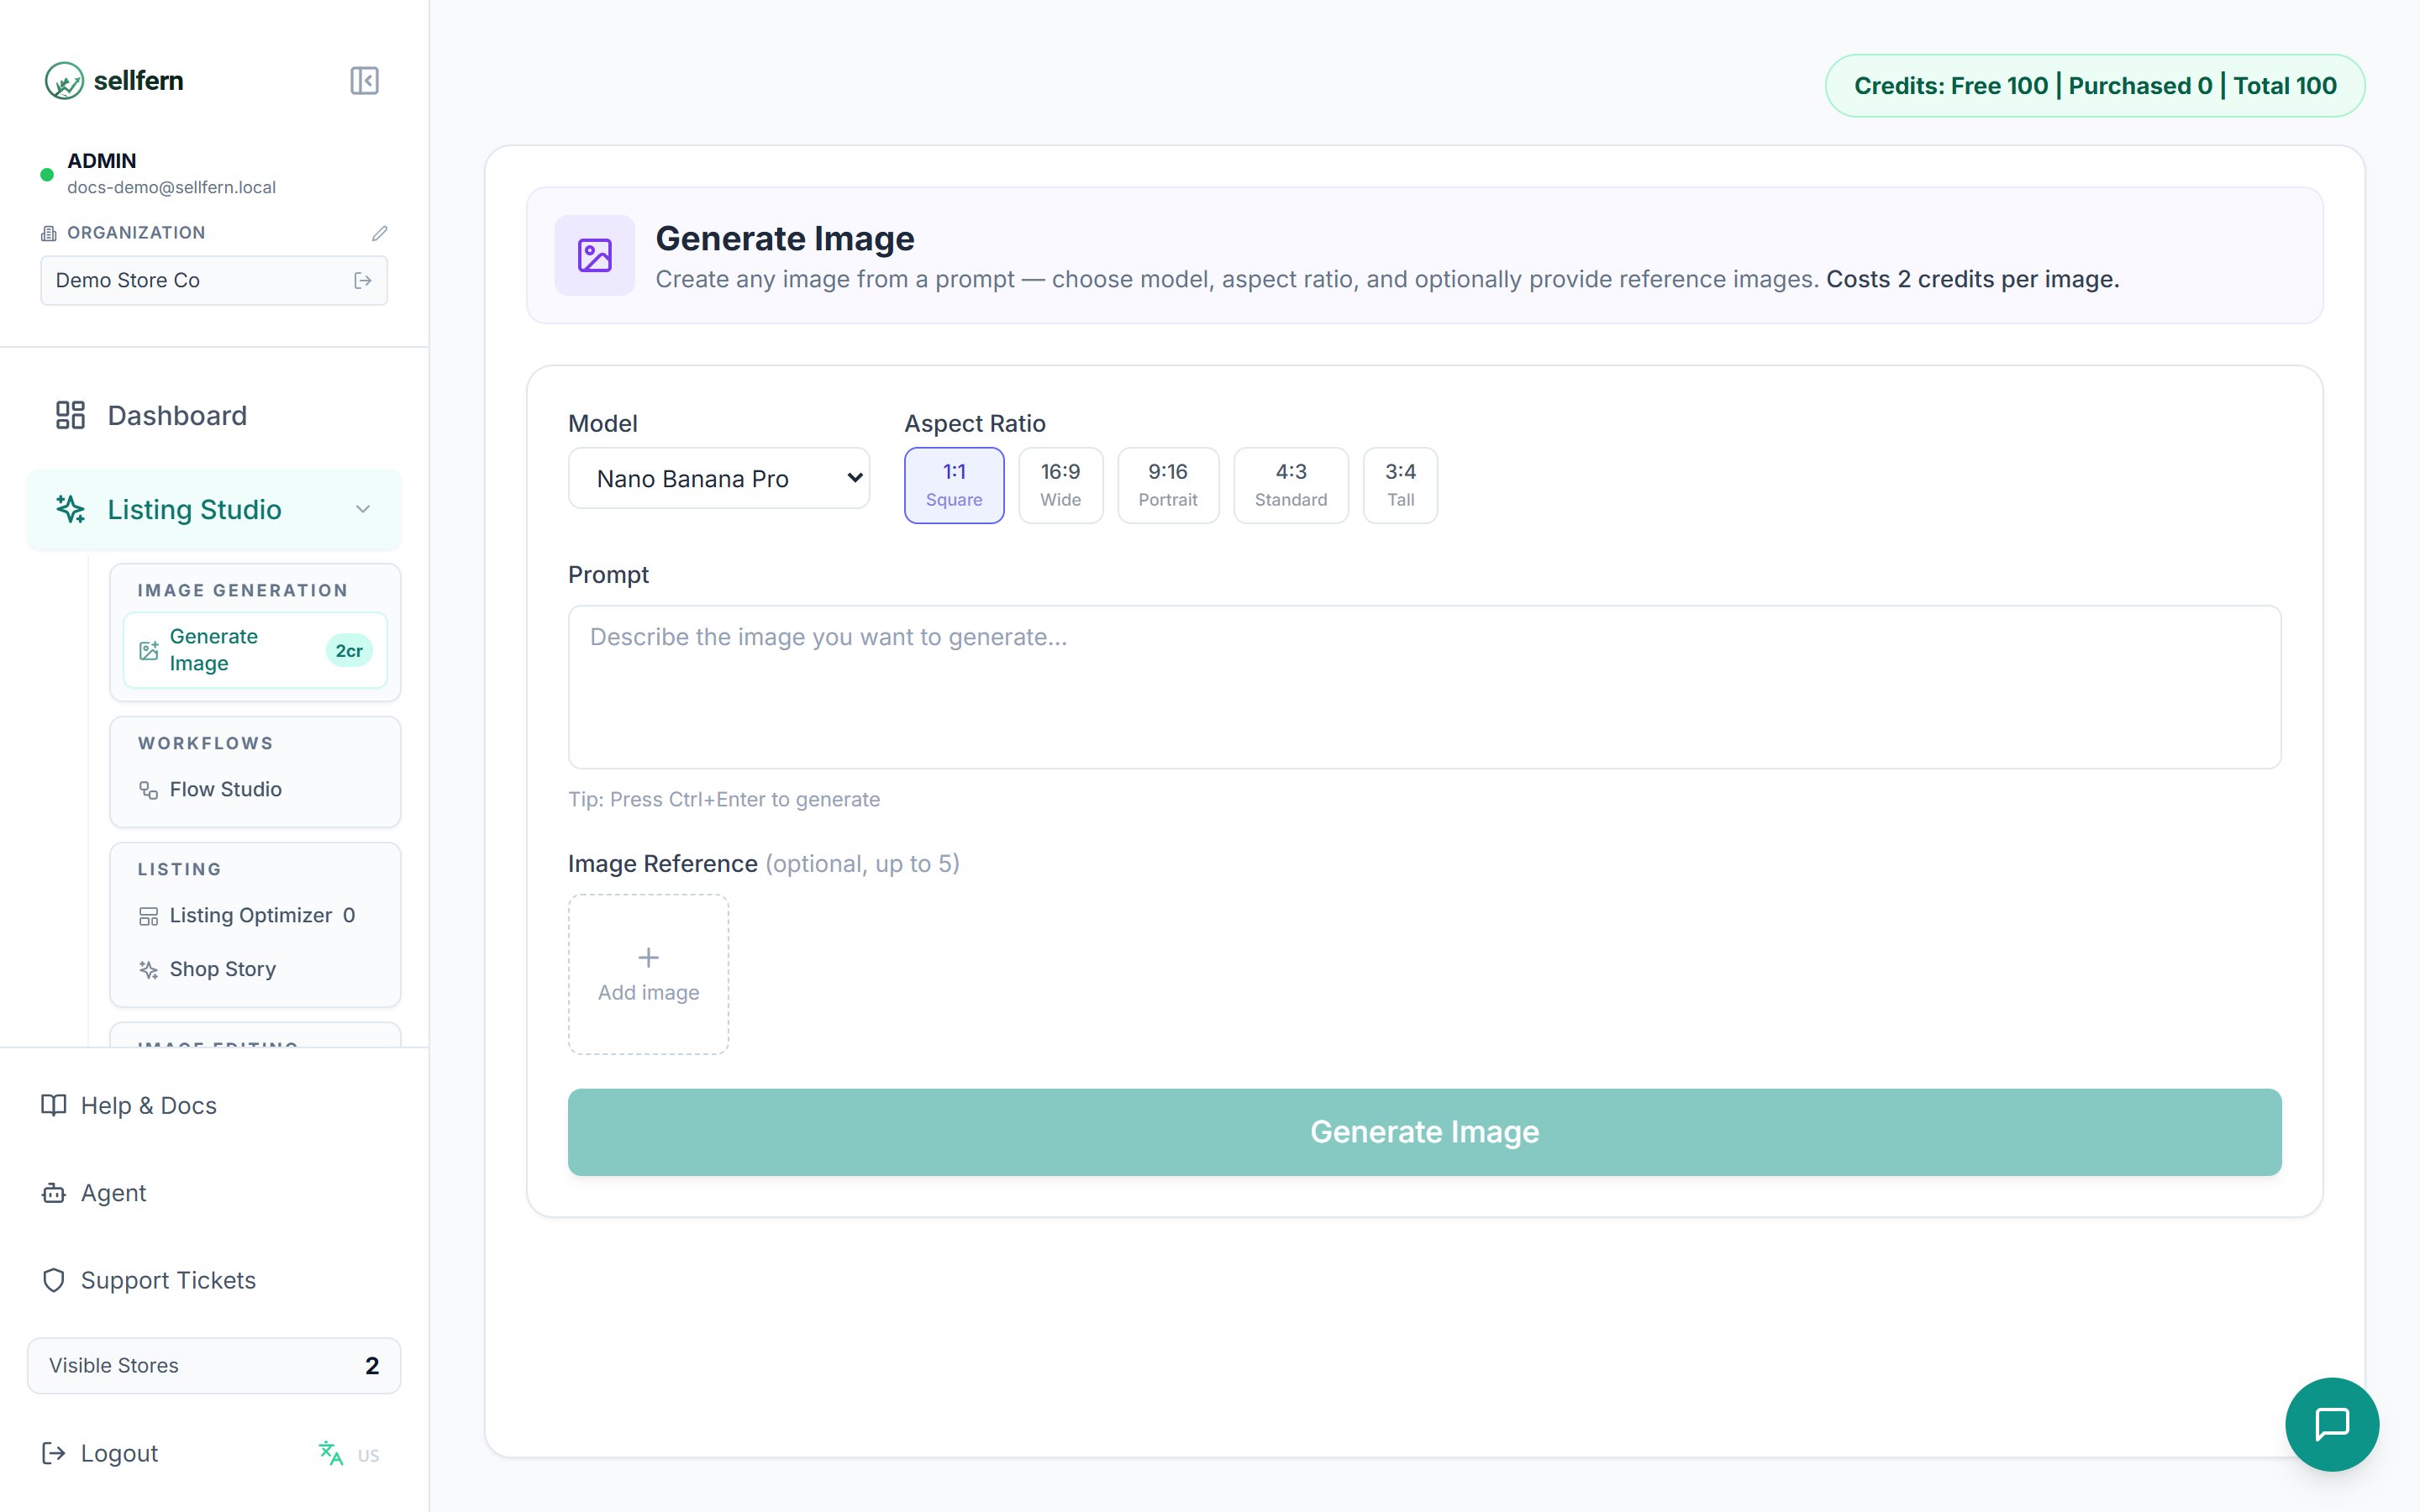Viewport: 2420px width, 1512px height.
Task: Select 1:1 Square aspect ratio
Action: coord(954,485)
